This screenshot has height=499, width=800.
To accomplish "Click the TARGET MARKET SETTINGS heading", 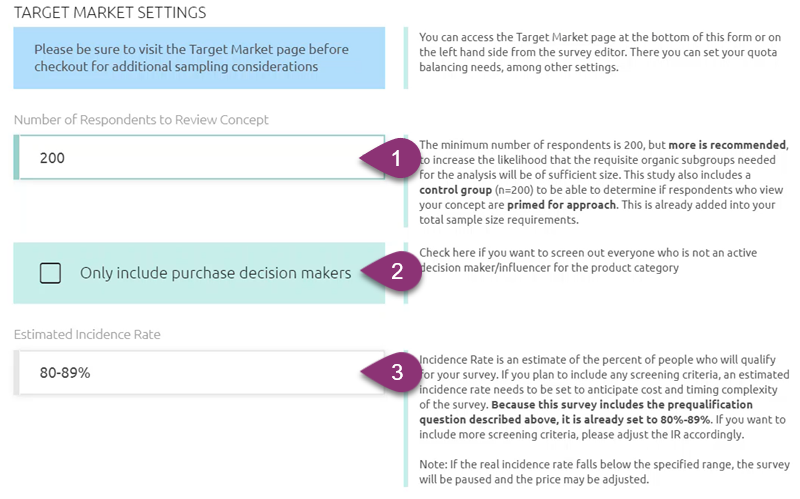I will pyautogui.click(x=110, y=12).
